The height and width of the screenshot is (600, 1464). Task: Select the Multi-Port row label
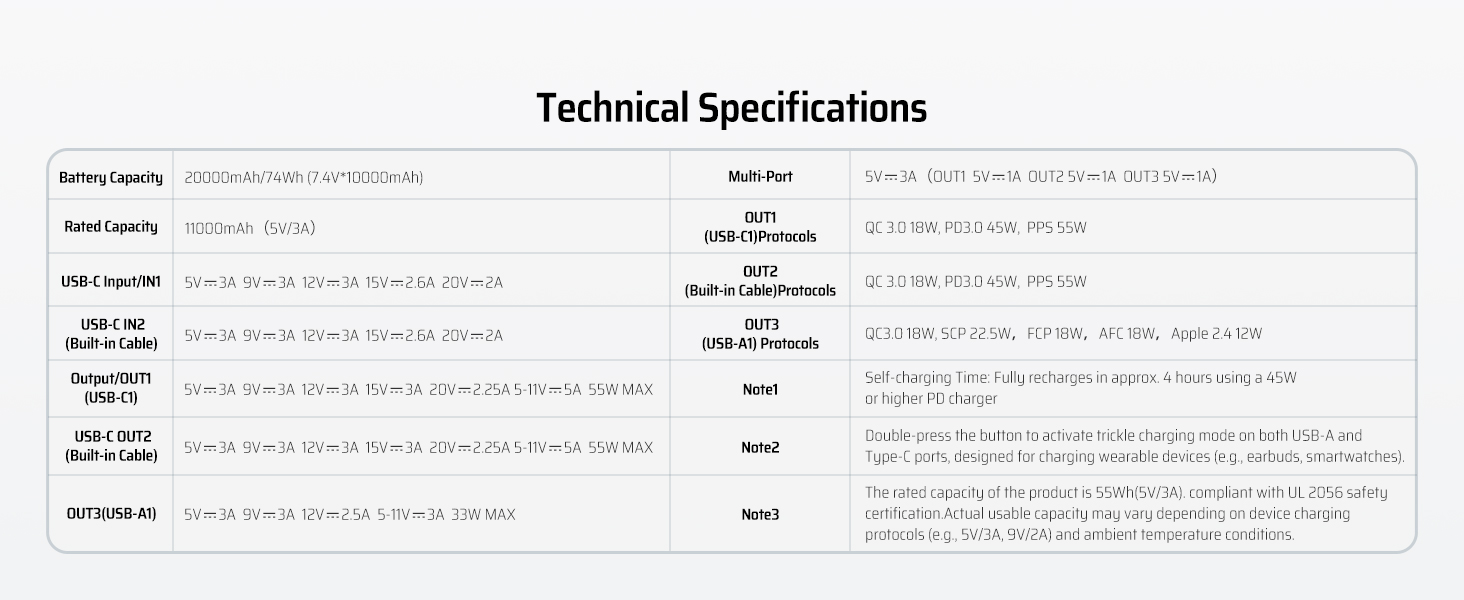(760, 176)
